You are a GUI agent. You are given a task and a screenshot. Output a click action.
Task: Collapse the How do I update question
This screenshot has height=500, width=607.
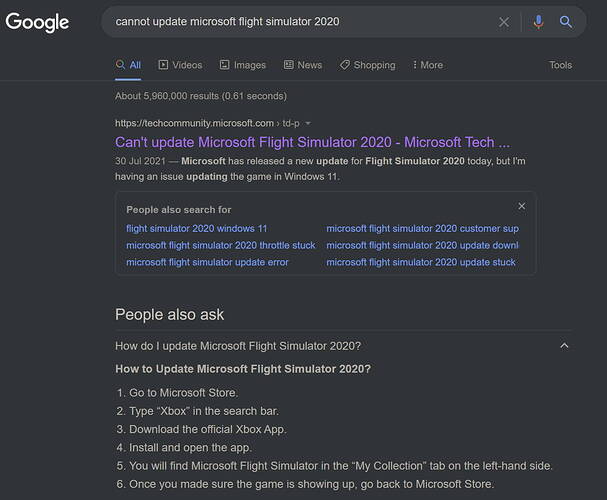[x=564, y=346]
